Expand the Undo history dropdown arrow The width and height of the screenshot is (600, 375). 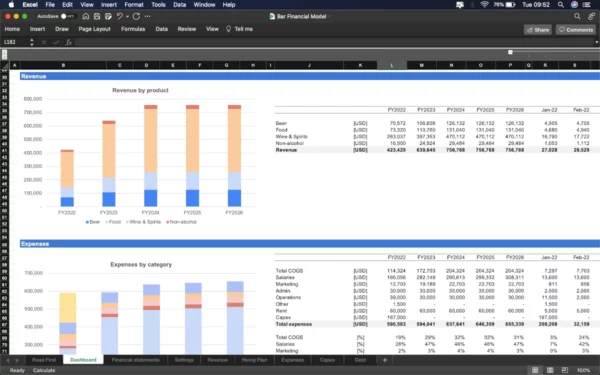pos(127,16)
